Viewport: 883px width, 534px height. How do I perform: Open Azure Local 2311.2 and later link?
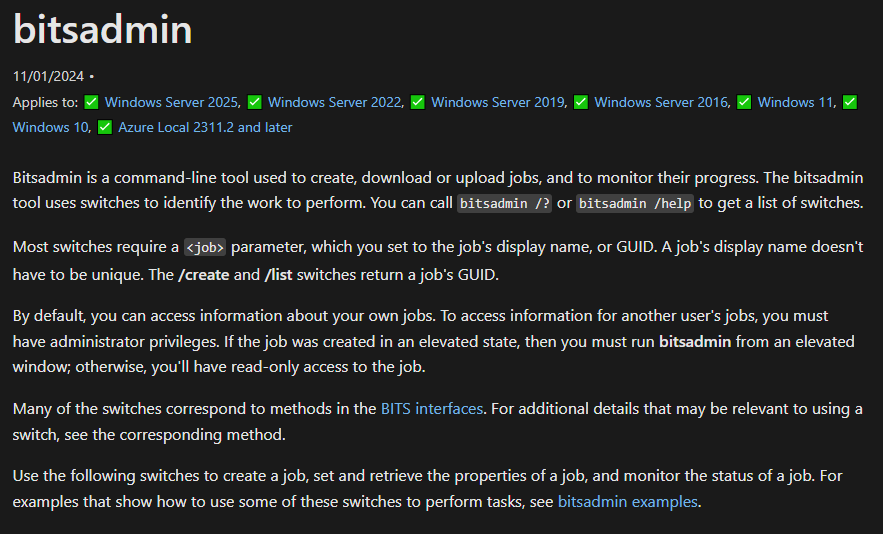point(205,127)
